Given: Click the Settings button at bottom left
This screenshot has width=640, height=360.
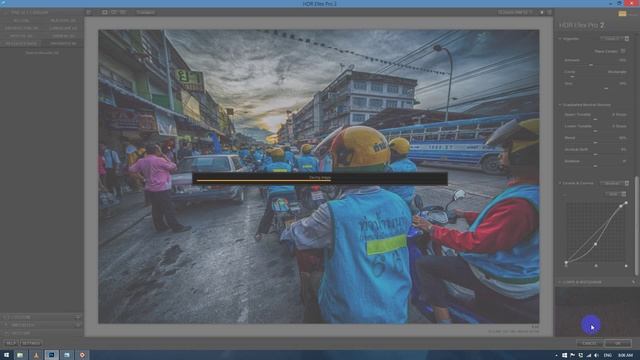Looking at the screenshot, I should pos(31,343).
